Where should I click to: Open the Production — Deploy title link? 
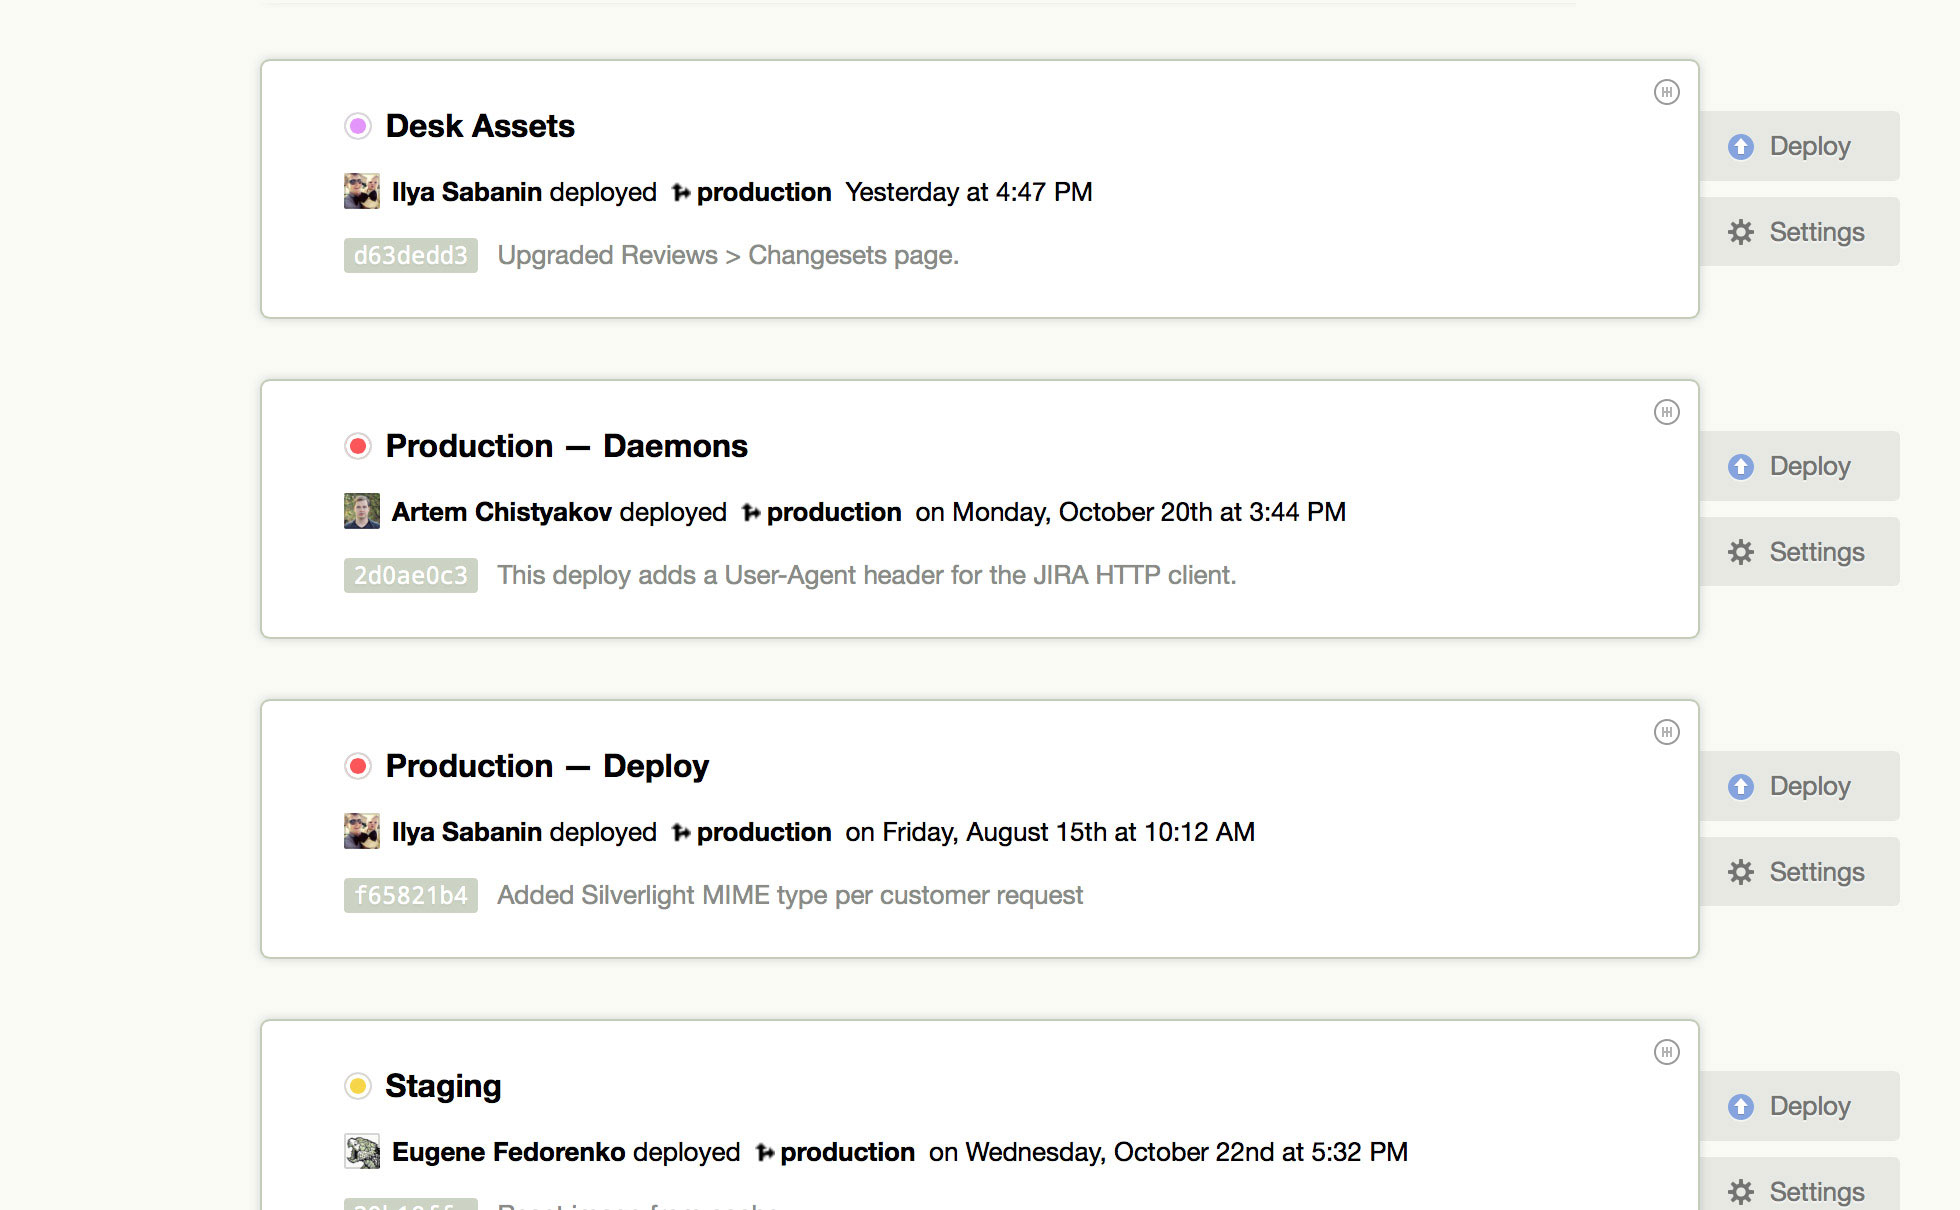pos(547,766)
